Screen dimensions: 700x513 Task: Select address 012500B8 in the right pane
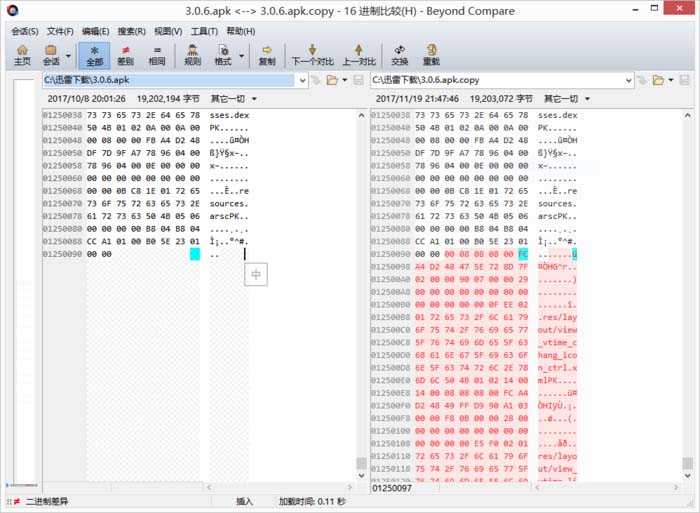point(391,317)
